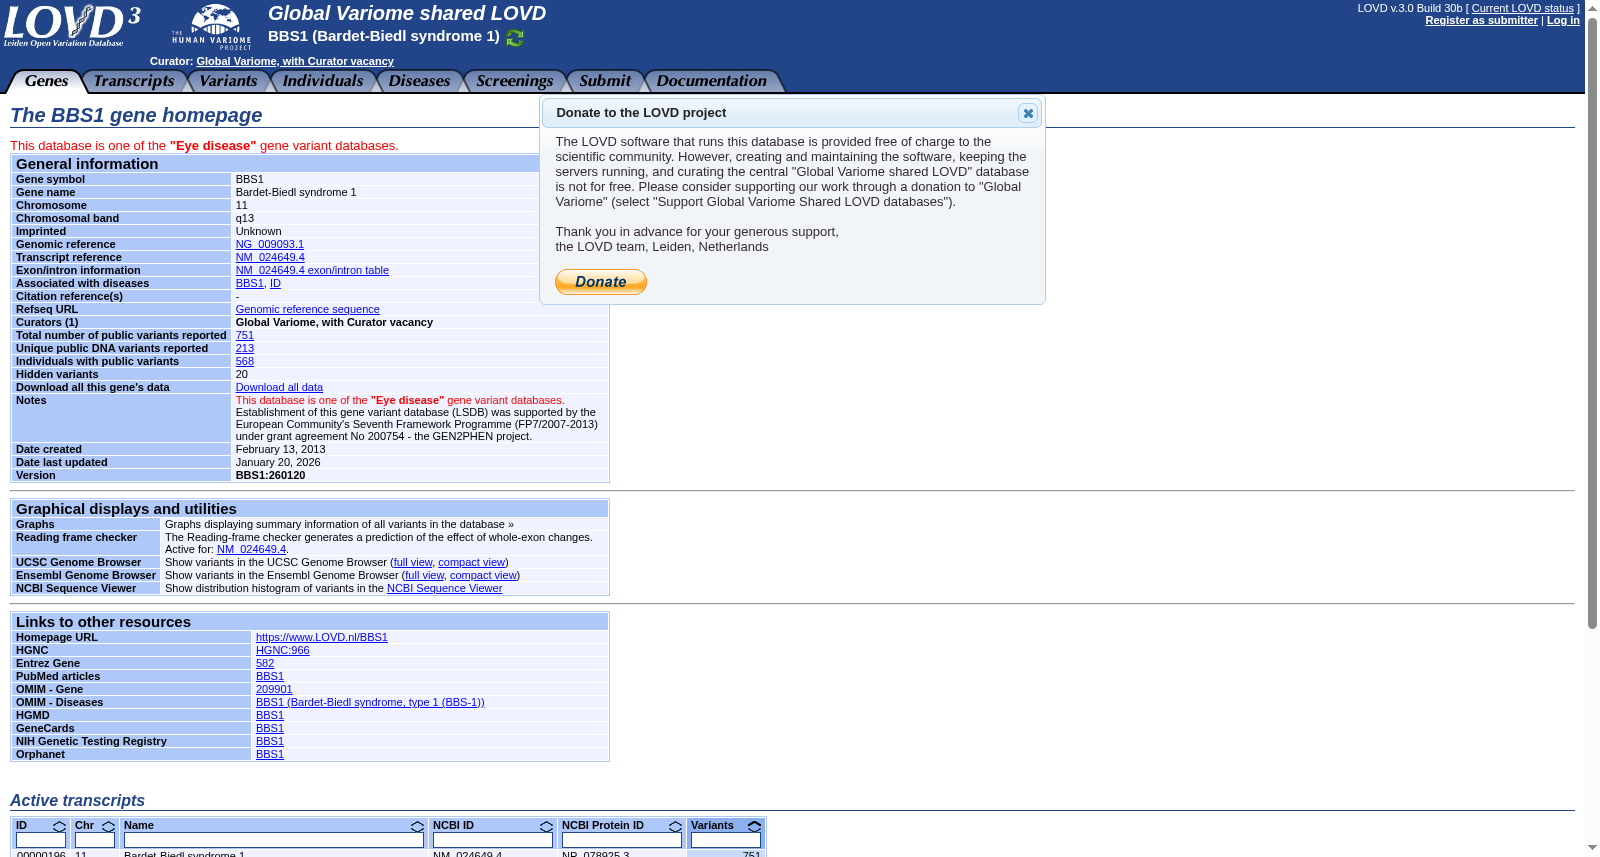
Task: Open UCSC Genome Browser compact view
Action: click(x=471, y=562)
